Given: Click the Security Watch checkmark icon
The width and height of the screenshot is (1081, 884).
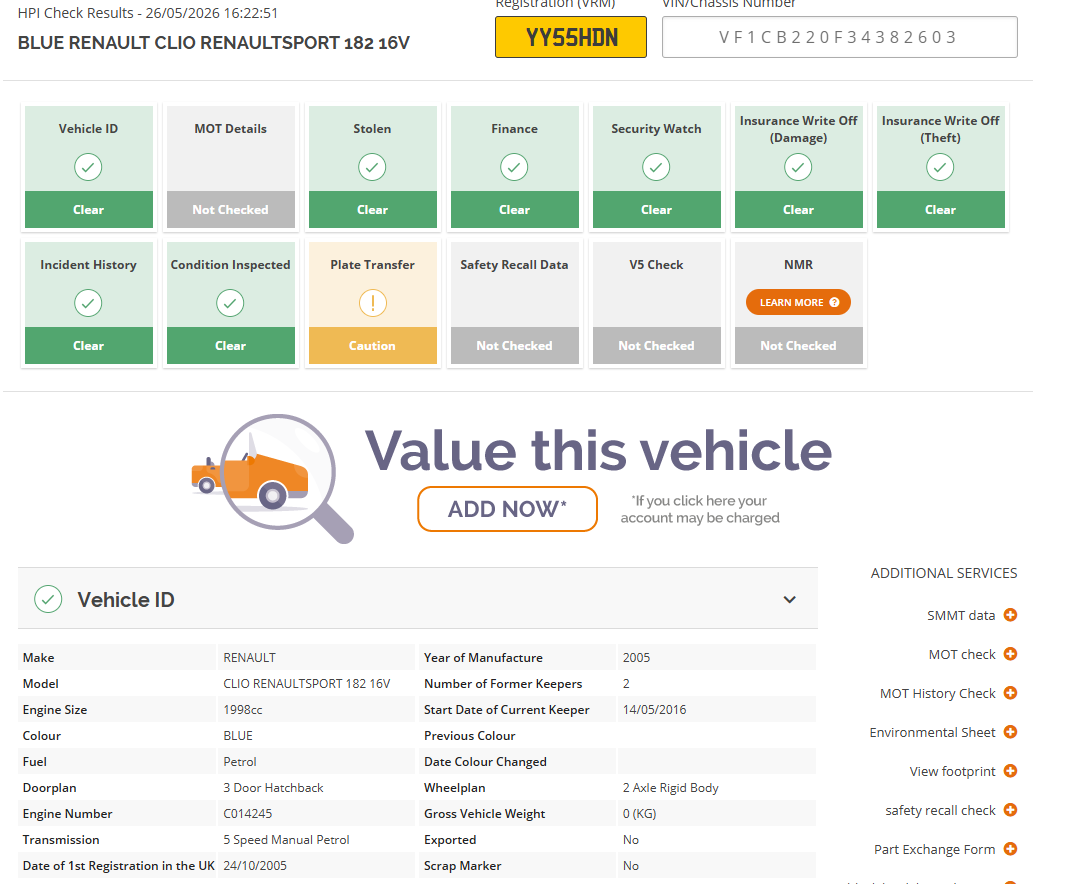Looking at the screenshot, I should click(x=656, y=167).
